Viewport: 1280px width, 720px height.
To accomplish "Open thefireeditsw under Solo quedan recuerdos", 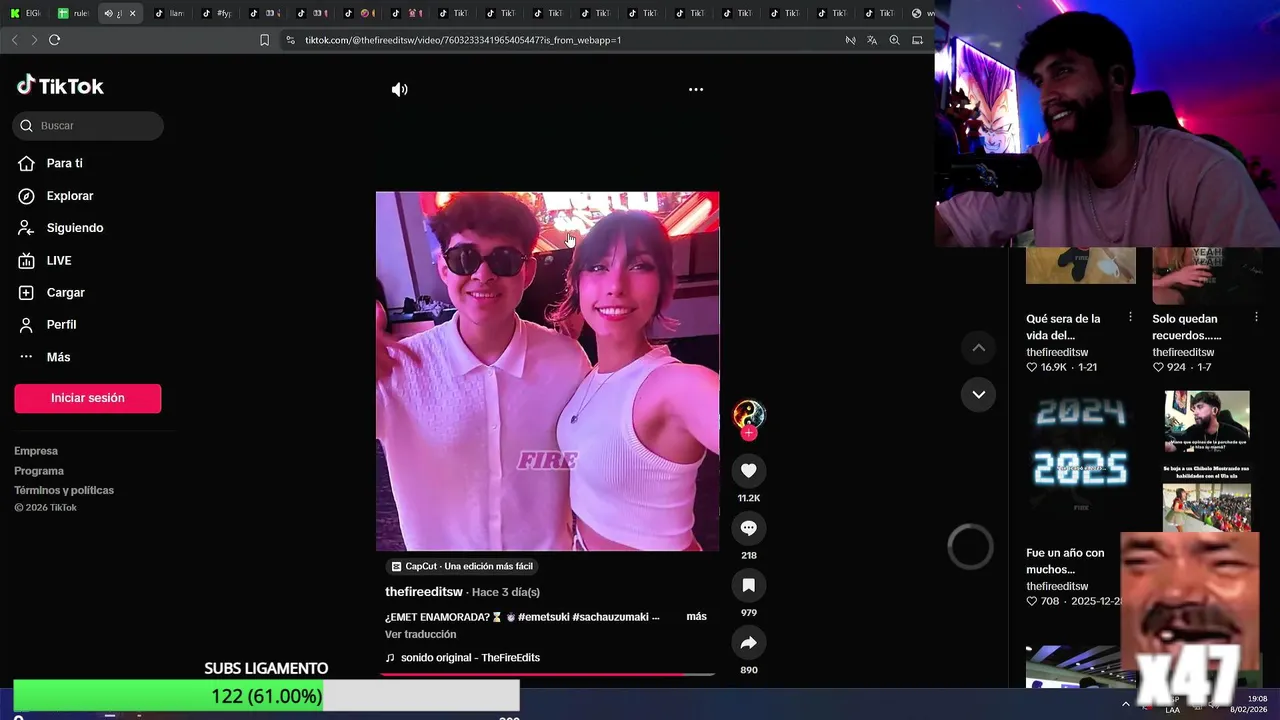I will click(x=1183, y=353).
